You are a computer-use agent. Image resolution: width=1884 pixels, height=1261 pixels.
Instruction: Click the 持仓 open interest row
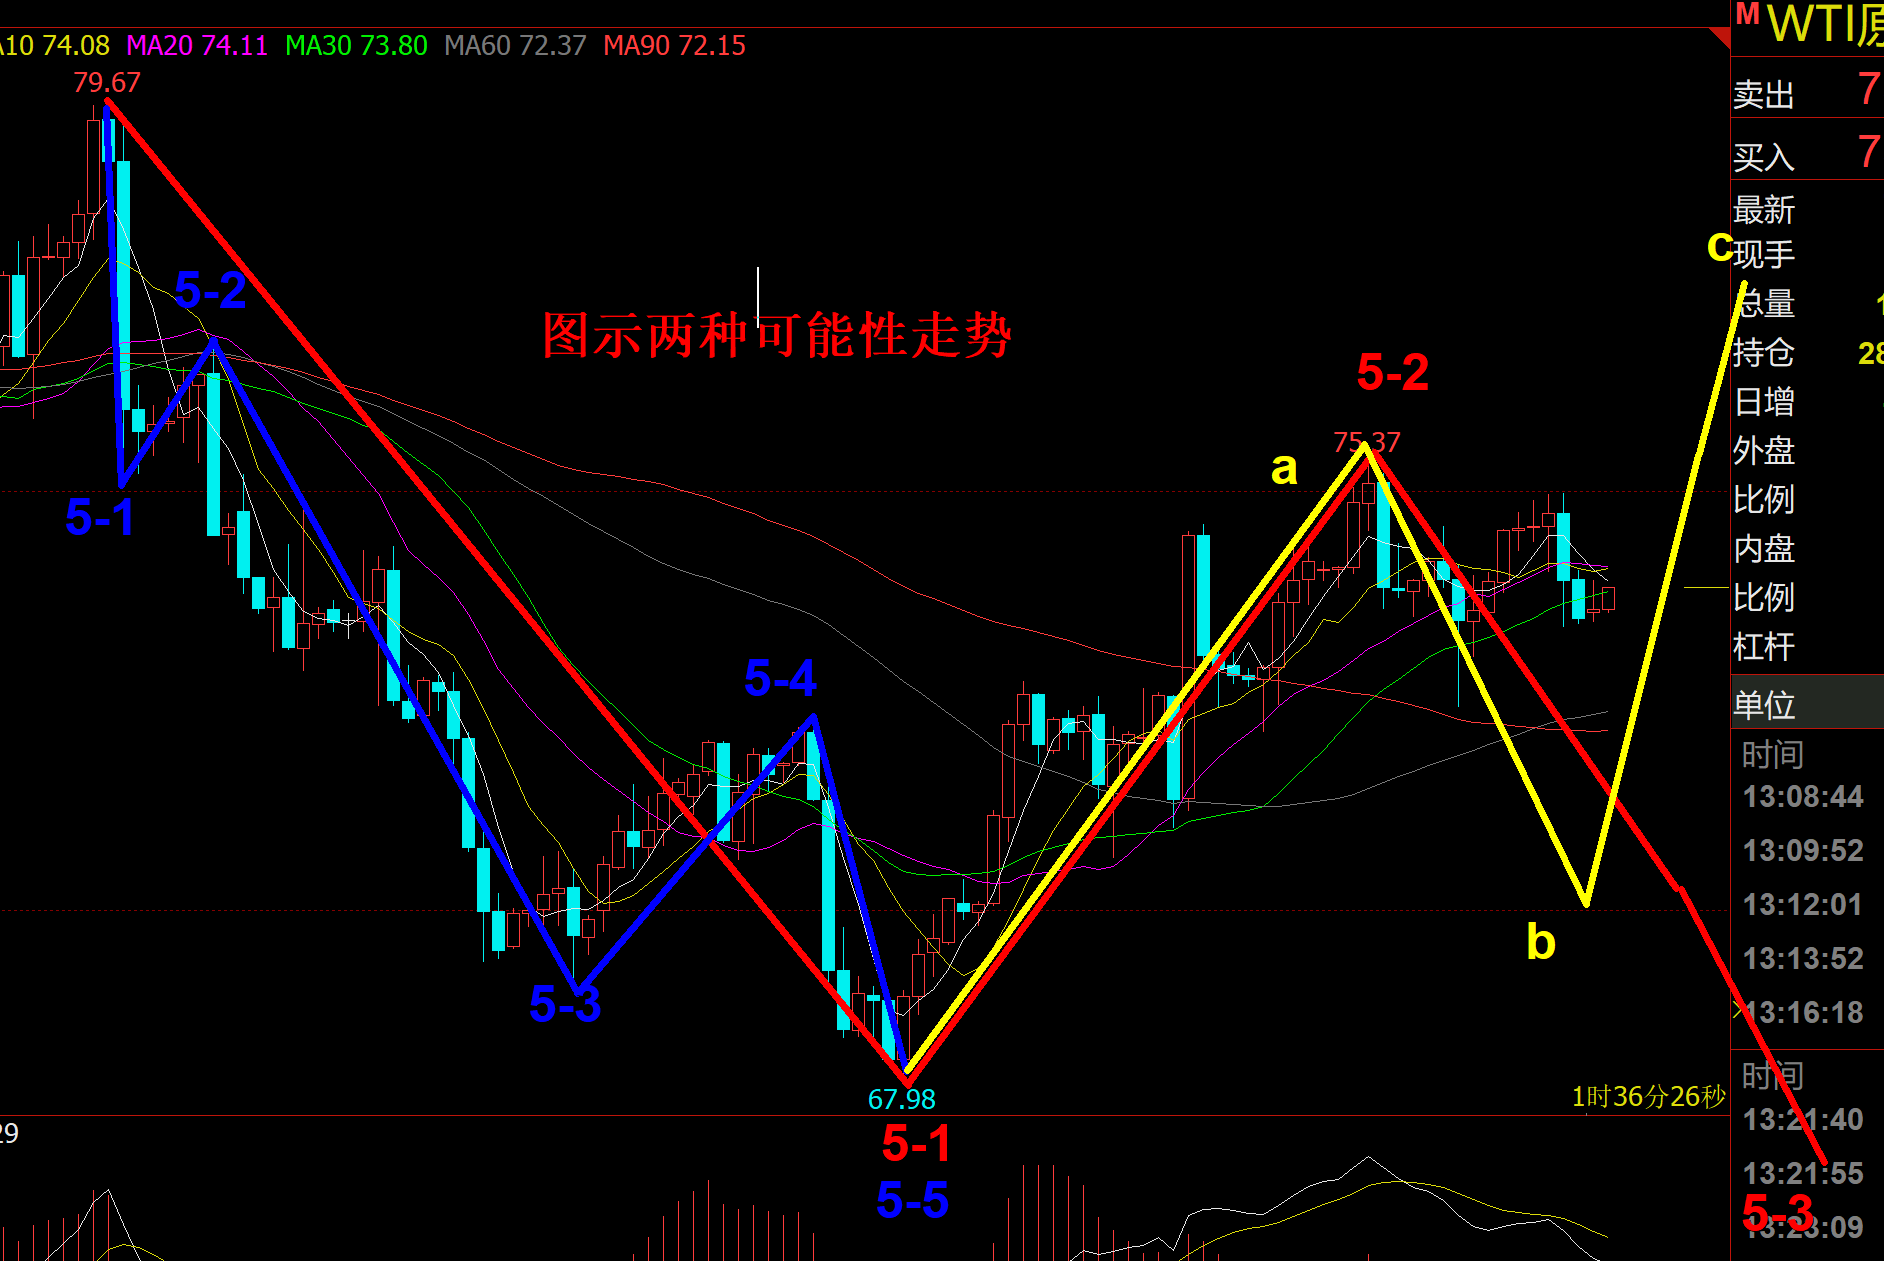point(1808,352)
